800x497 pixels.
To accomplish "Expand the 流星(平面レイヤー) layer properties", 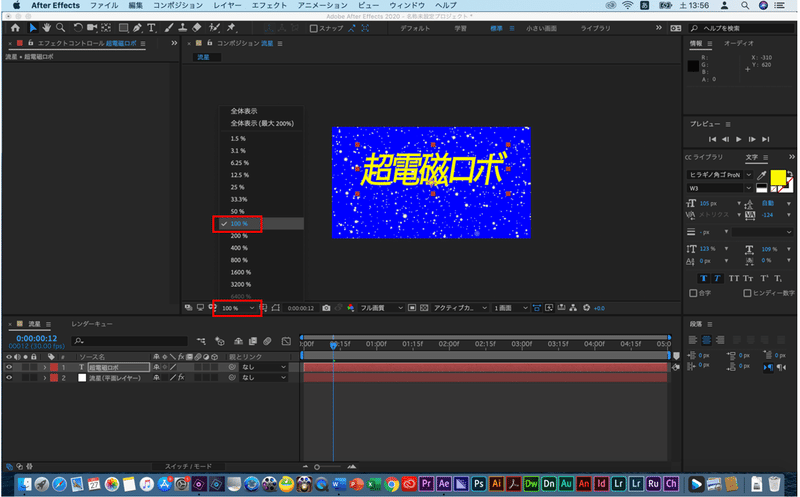I will coord(45,378).
